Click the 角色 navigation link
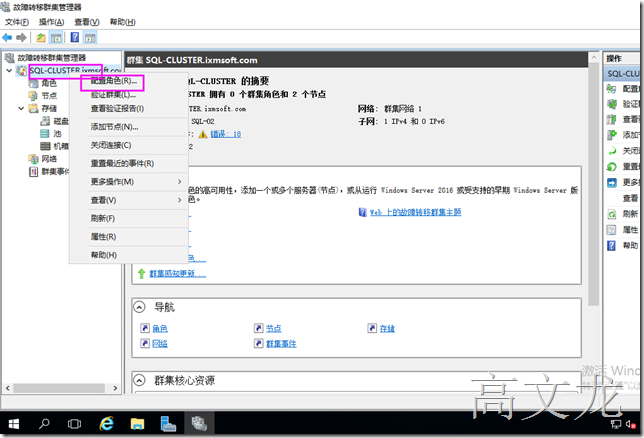 pos(160,328)
